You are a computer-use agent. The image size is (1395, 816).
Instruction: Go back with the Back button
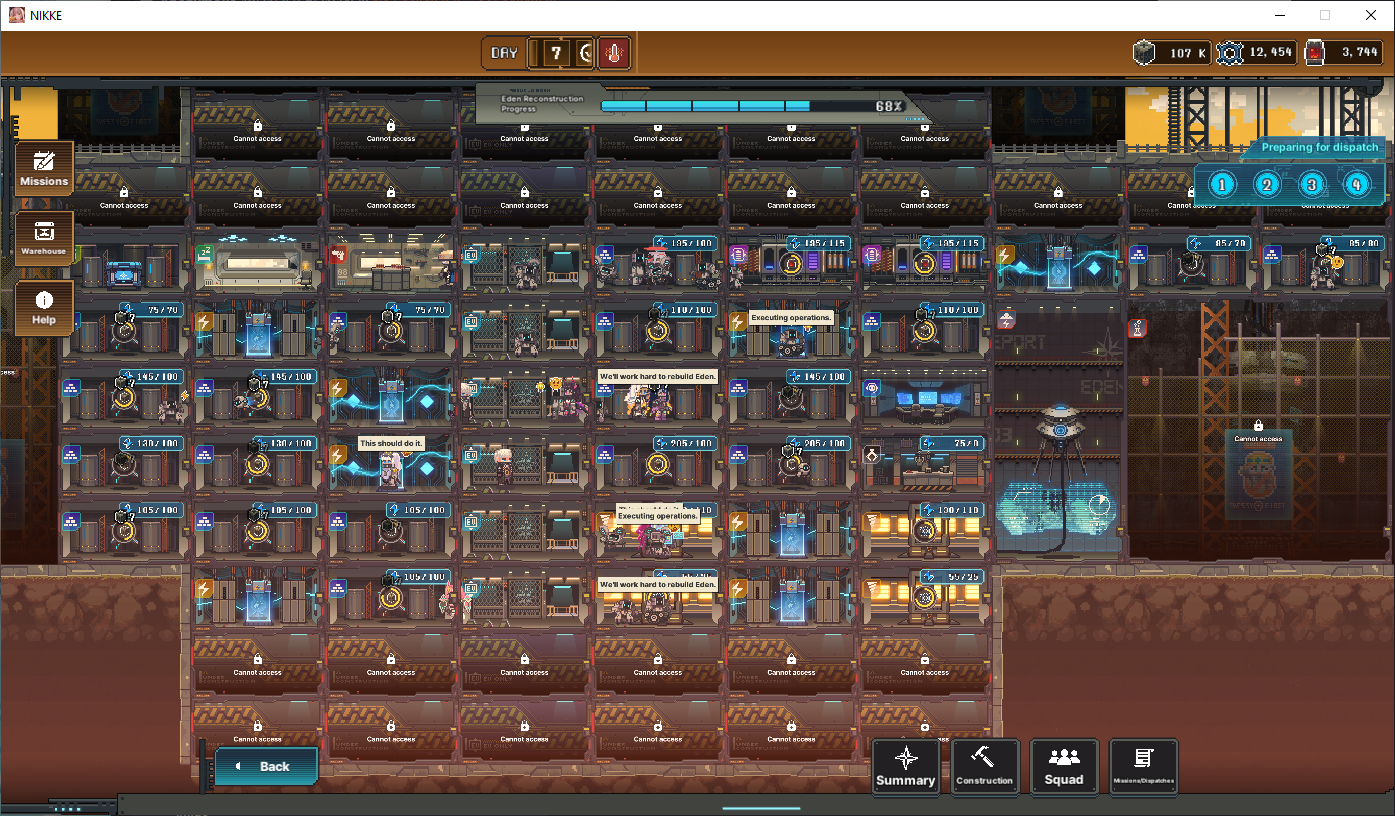coord(266,766)
